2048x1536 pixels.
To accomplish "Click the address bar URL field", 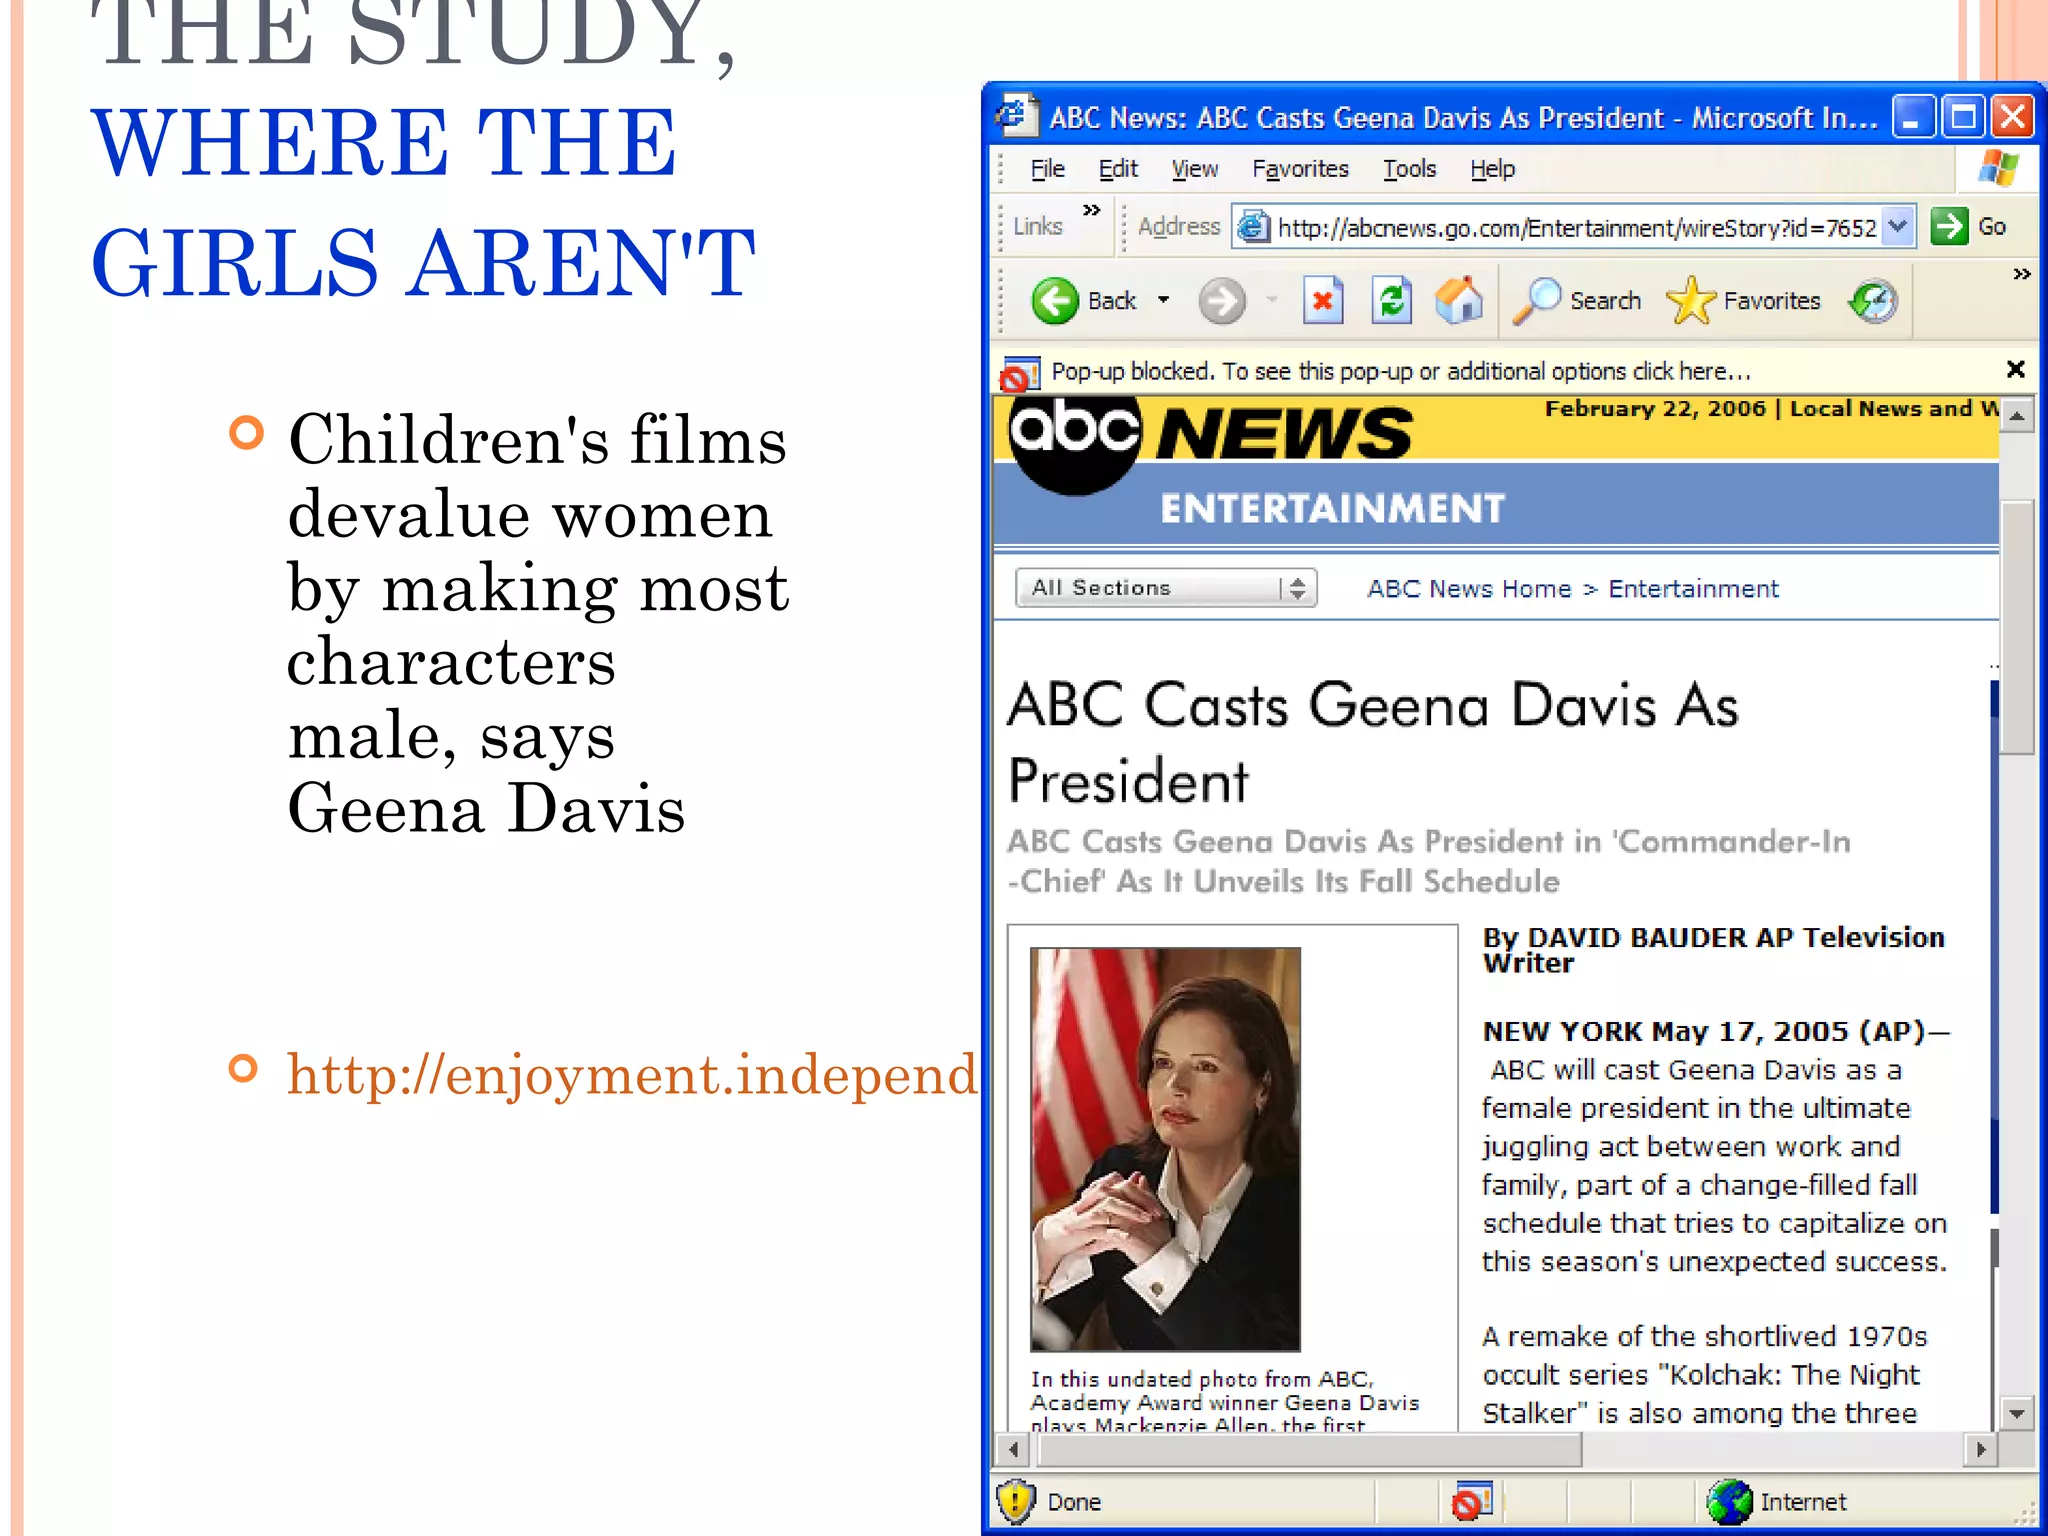I will (x=1573, y=227).
